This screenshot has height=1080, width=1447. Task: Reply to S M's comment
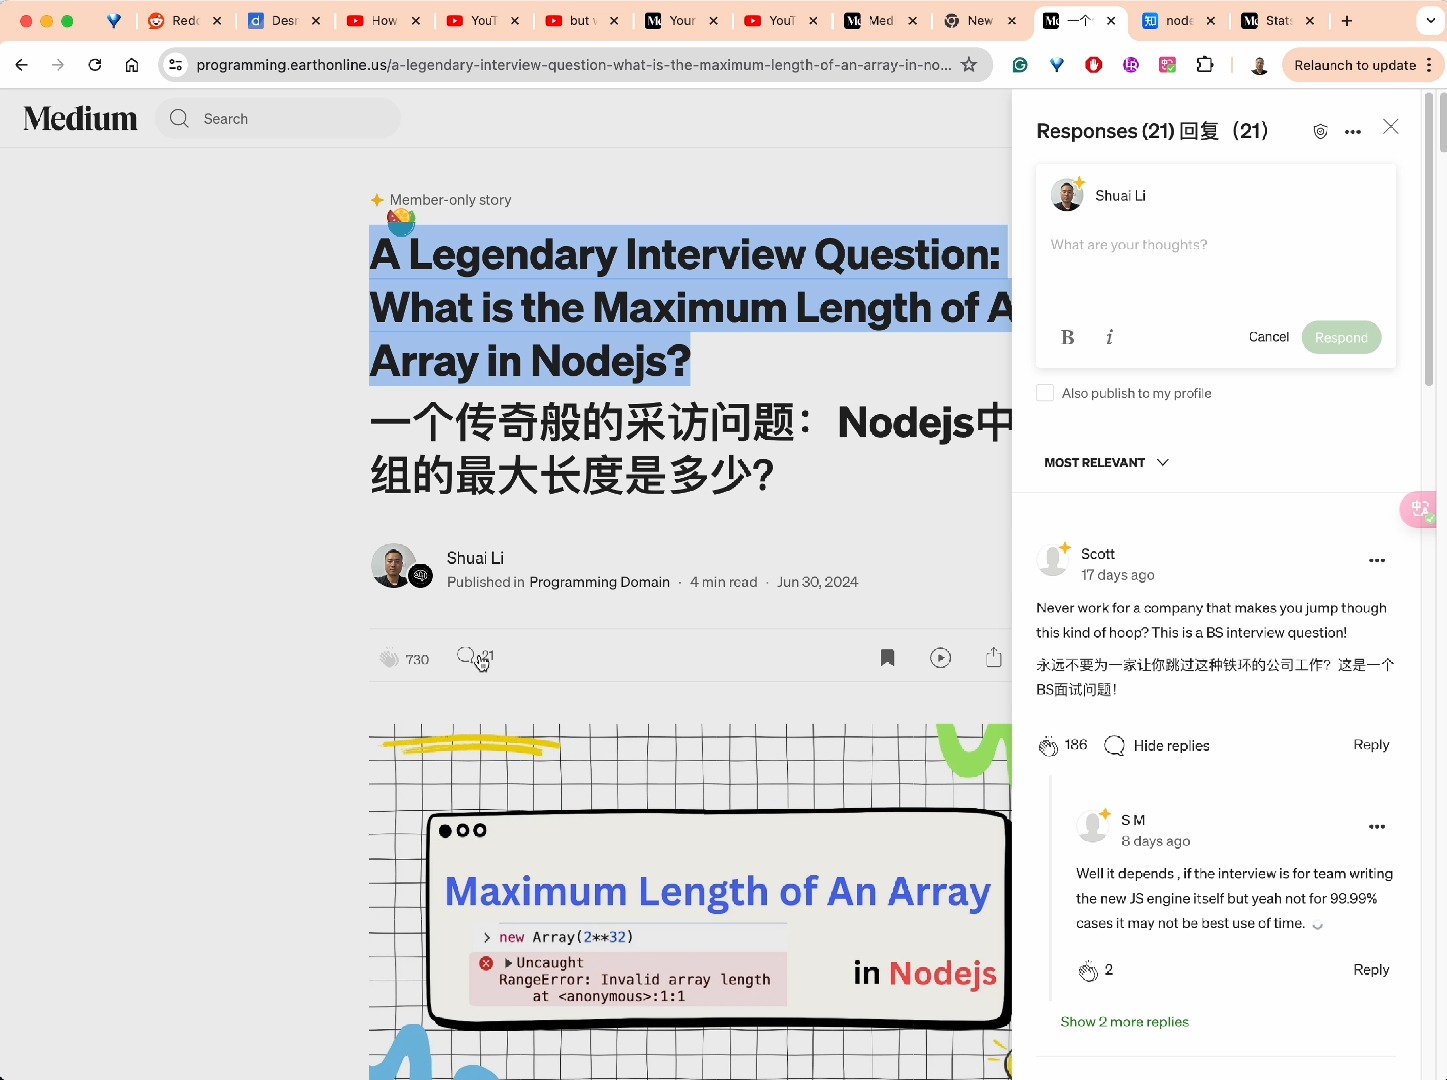(x=1371, y=970)
